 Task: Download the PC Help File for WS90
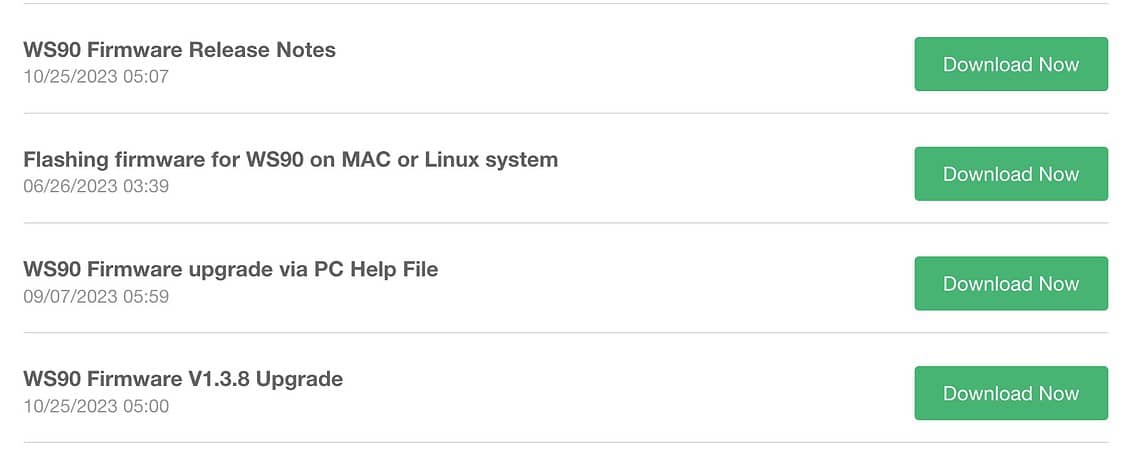tap(1010, 284)
